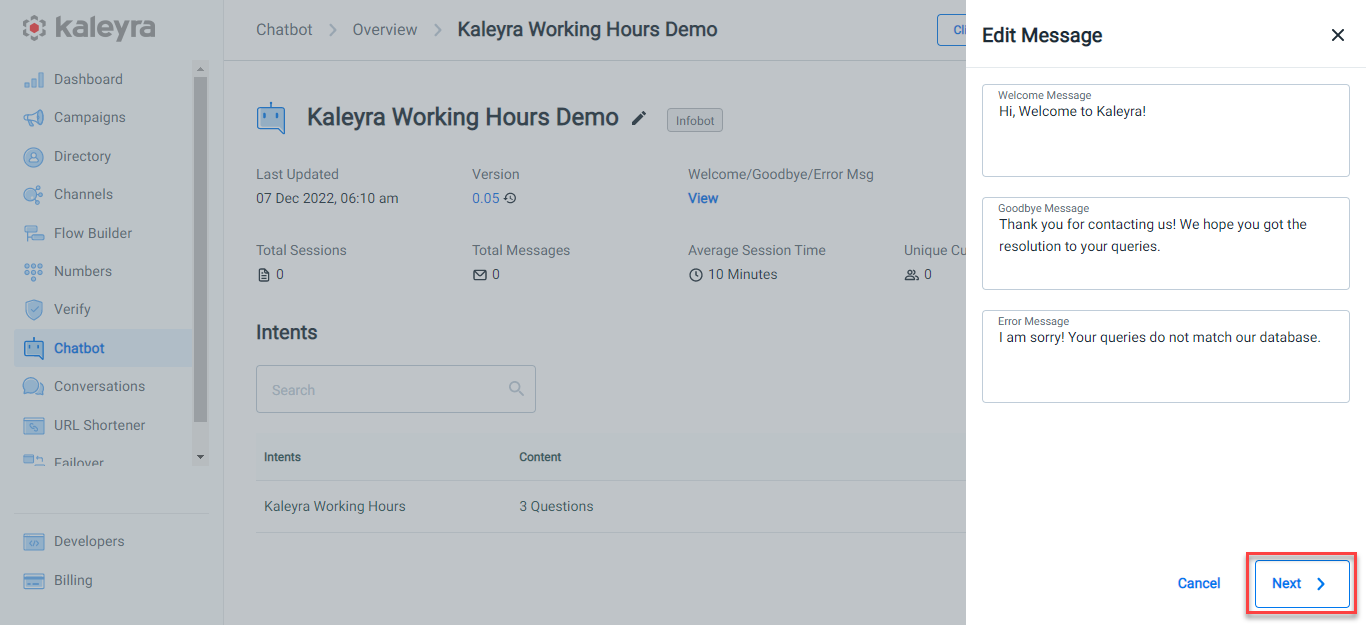Click the sidebar scroll down arrow
The image size is (1366, 625).
coord(201,457)
